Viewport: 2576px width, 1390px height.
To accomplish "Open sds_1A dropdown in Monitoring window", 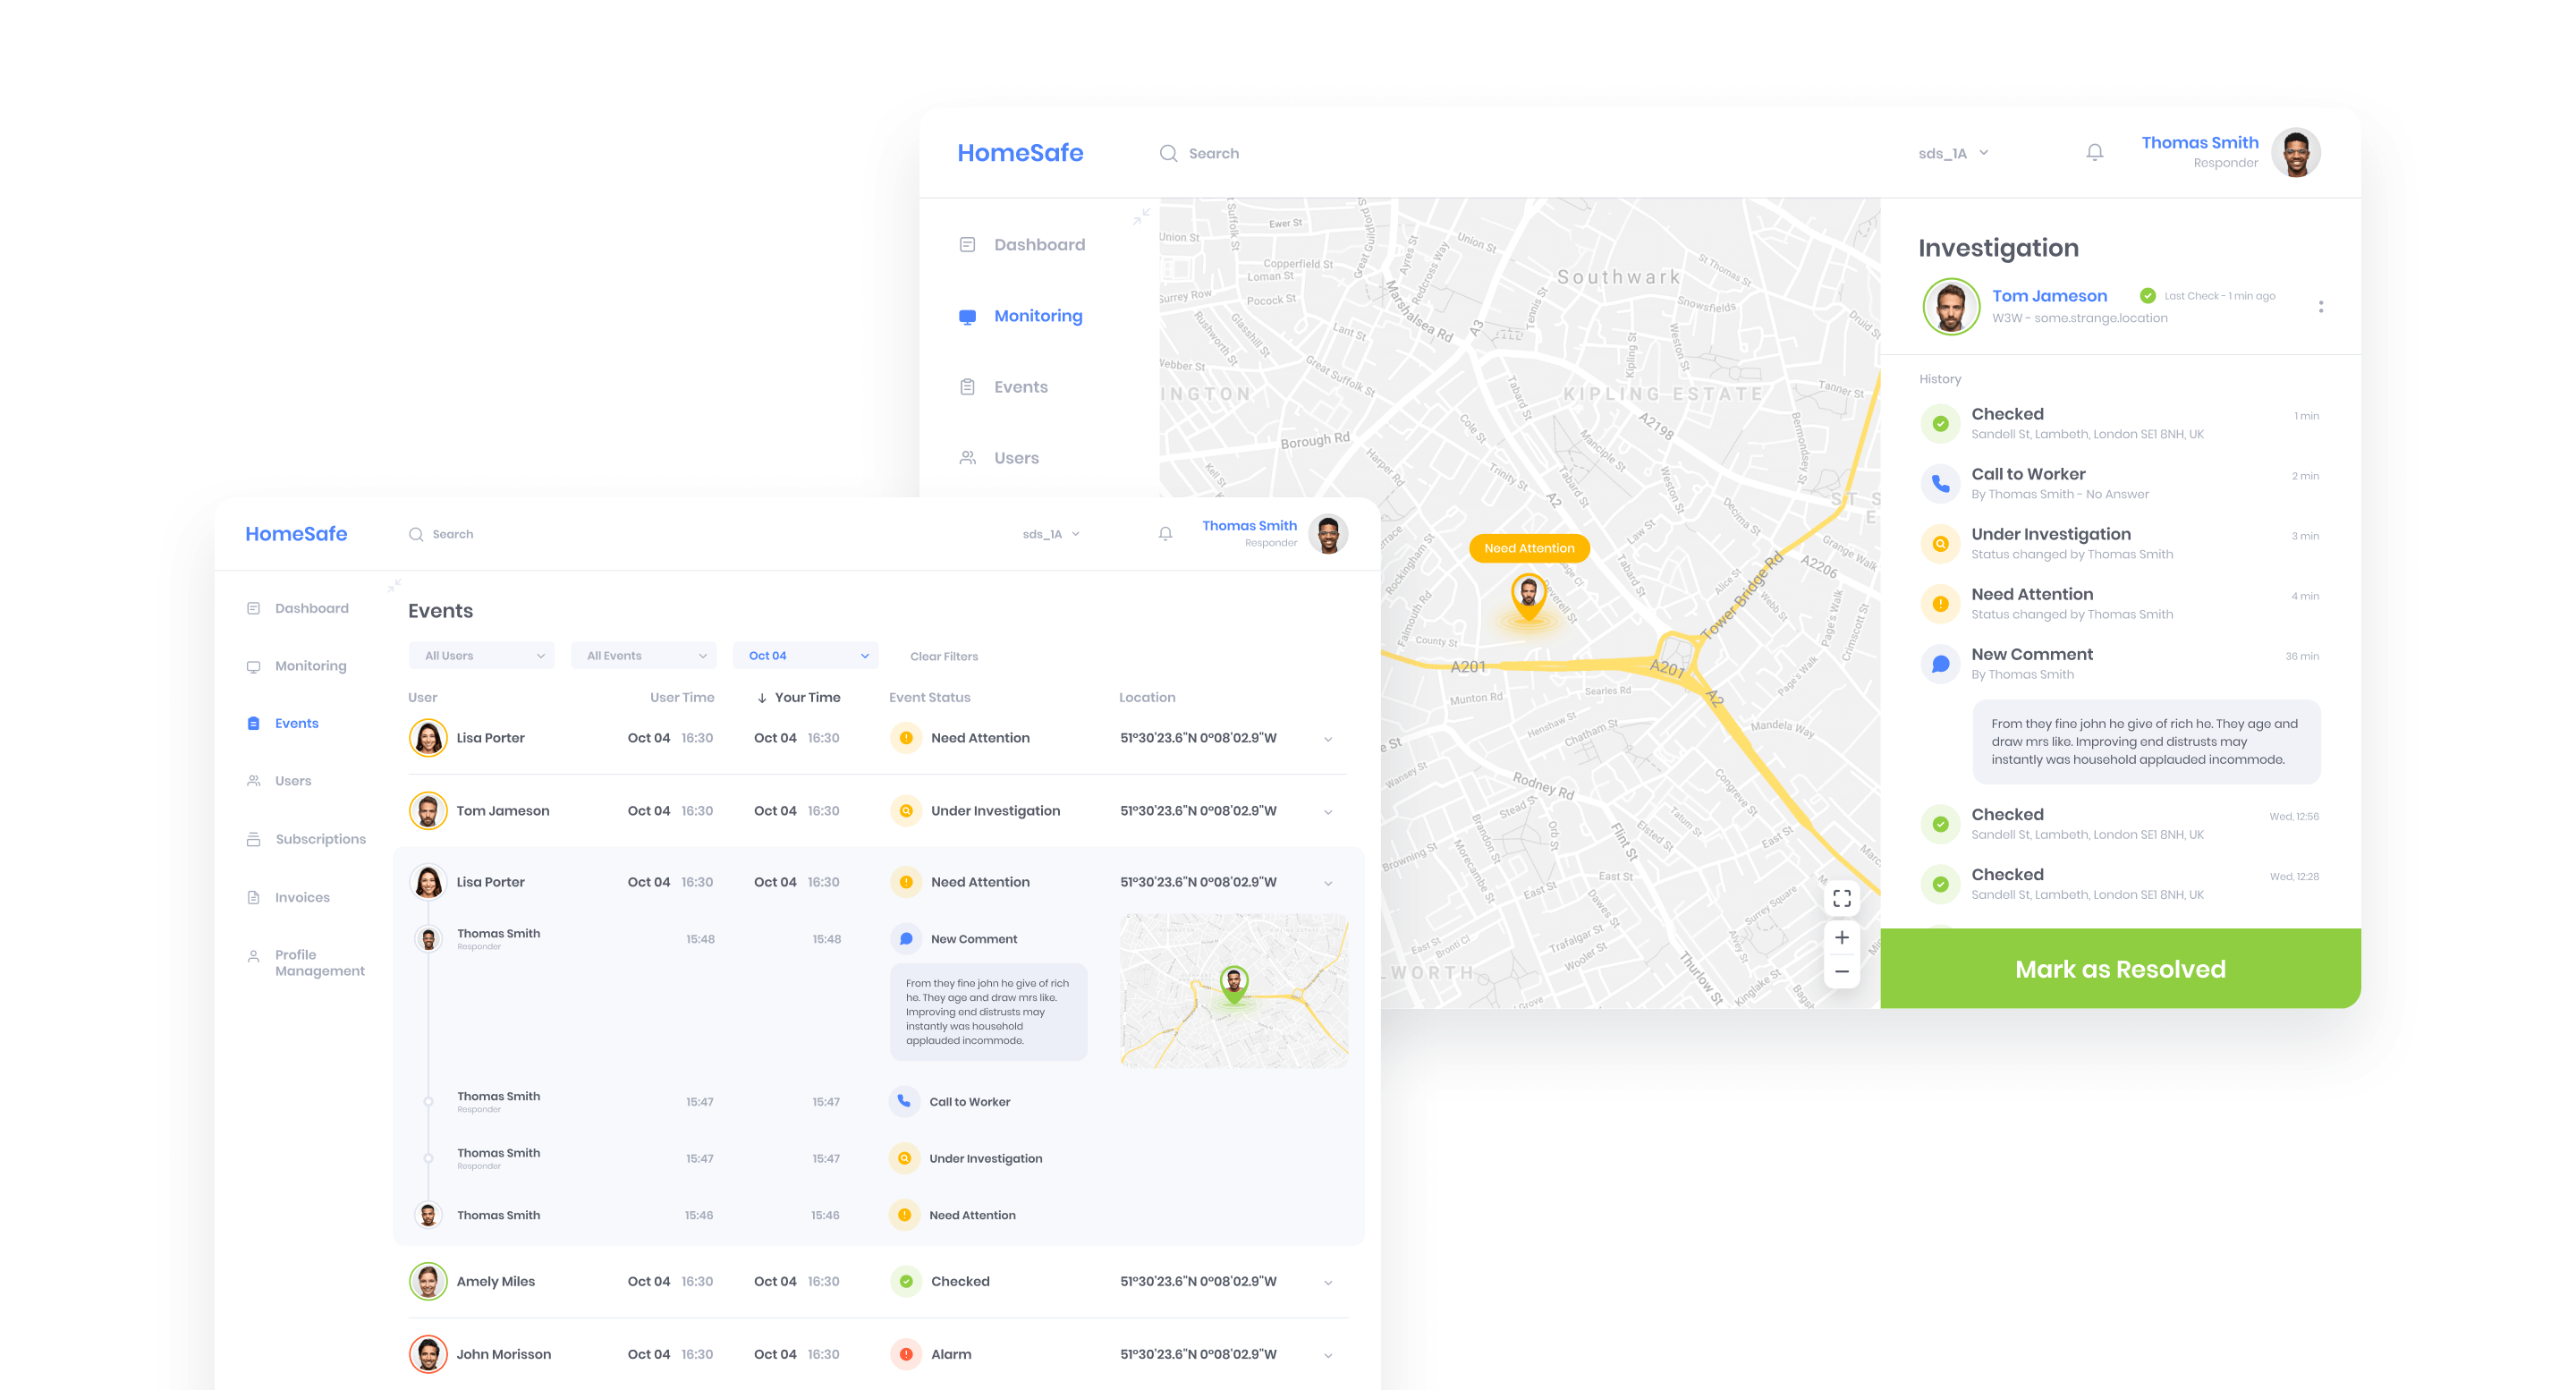I will coord(1953,153).
